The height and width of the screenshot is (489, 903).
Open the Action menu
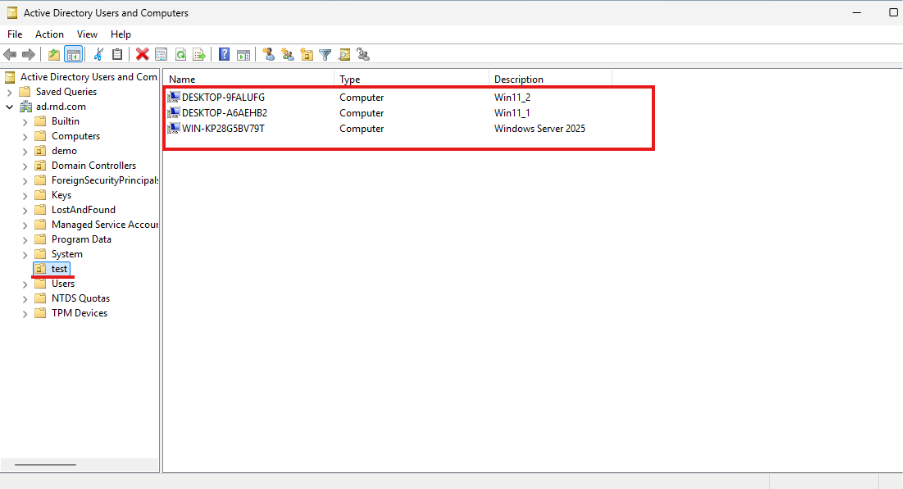(x=49, y=34)
